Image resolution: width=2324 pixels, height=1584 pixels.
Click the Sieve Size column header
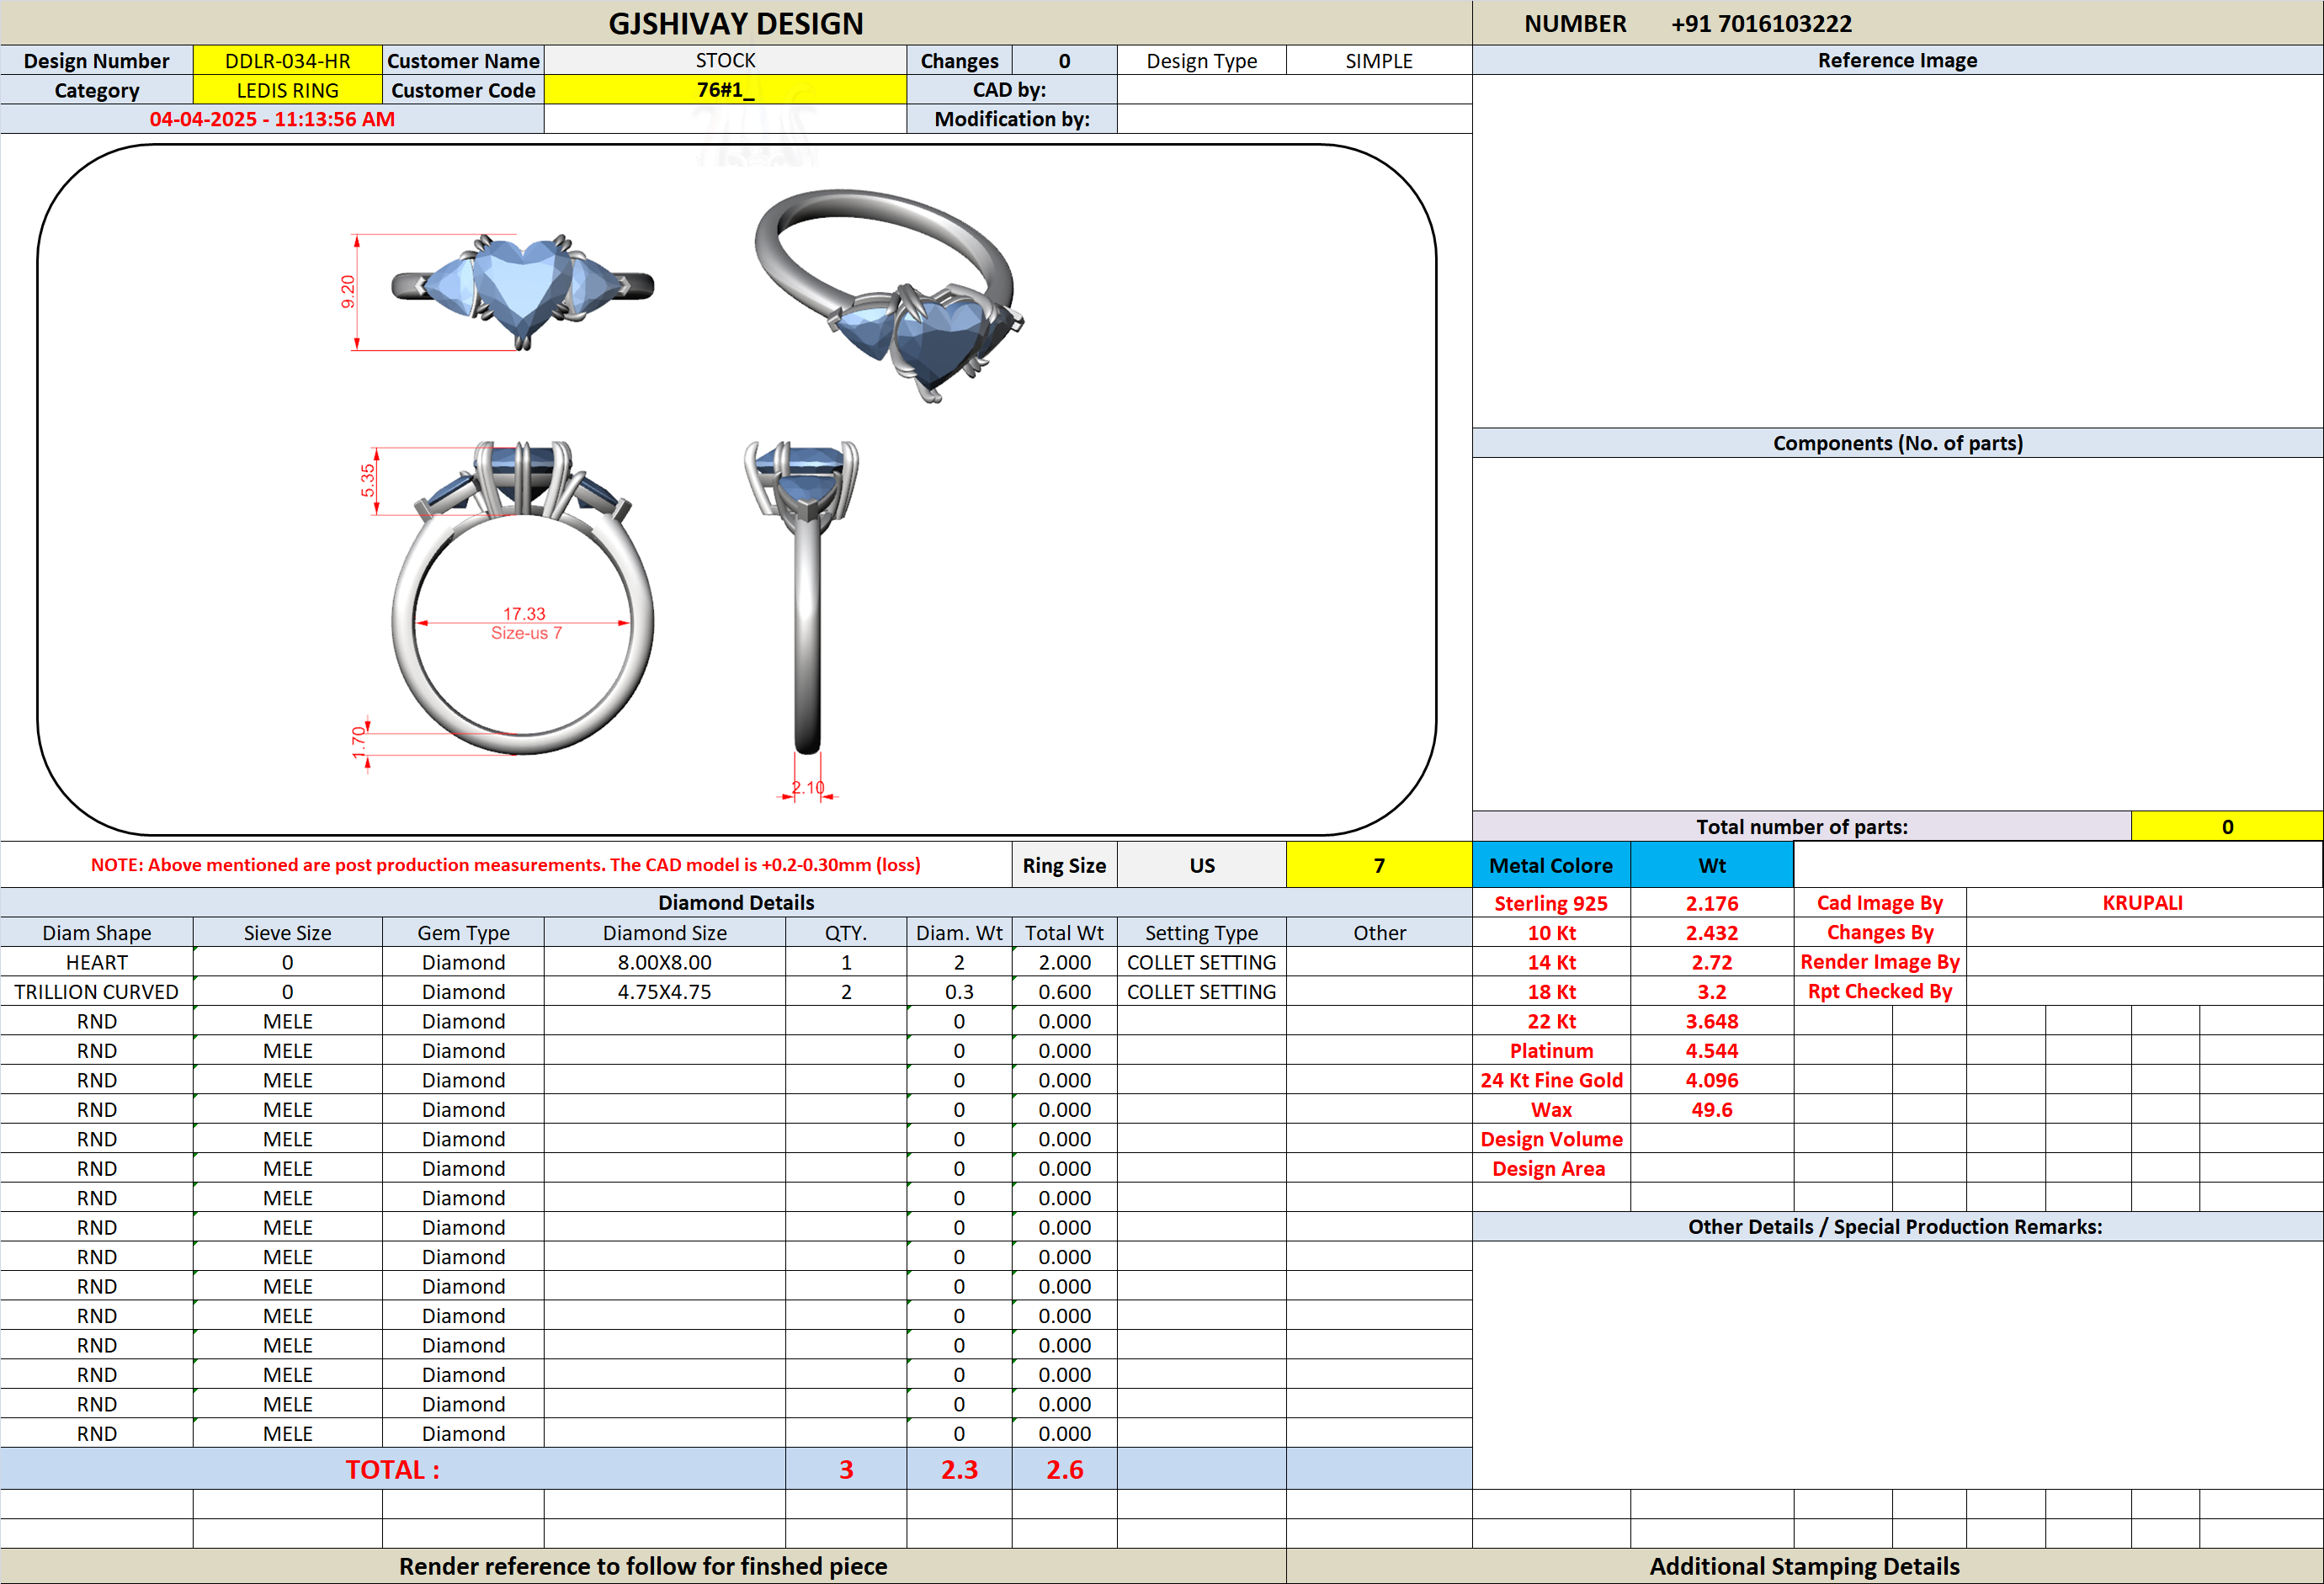287,933
